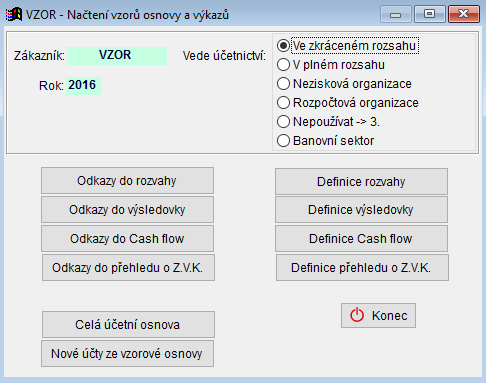Click 'Definice rozvahy' button
The width and height of the screenshot is (486, 383).
[x=361, y=182]
